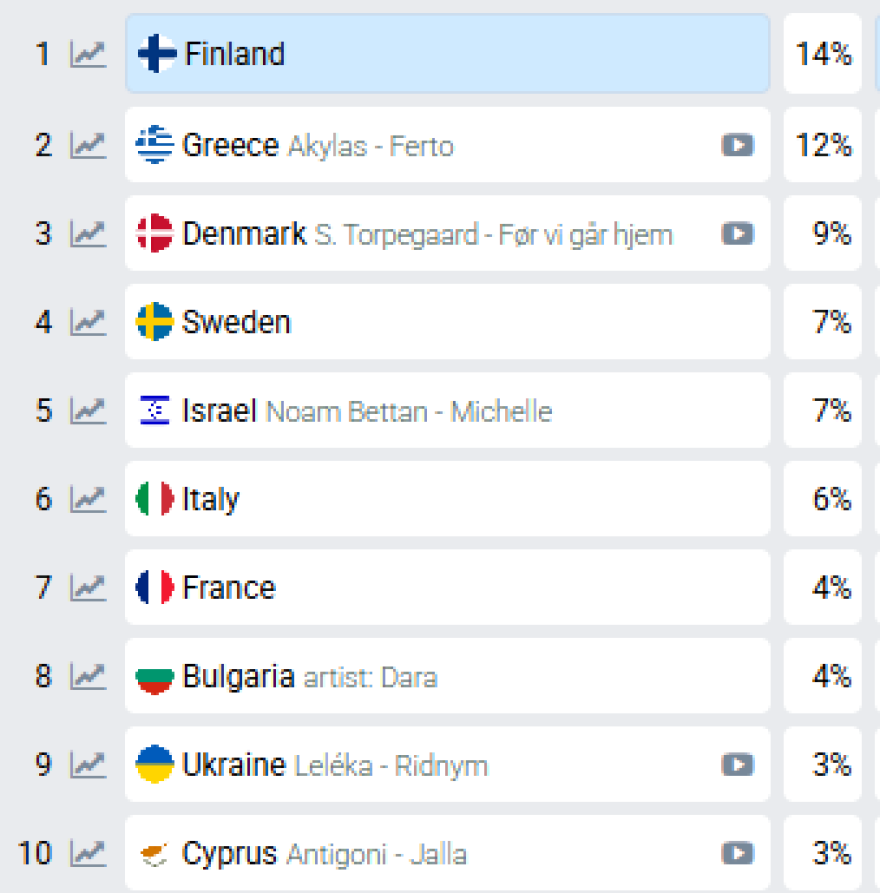Open the trend chart icon beside Italy
The height and width of the screenshot is (893, 880).
pos(88,499)
